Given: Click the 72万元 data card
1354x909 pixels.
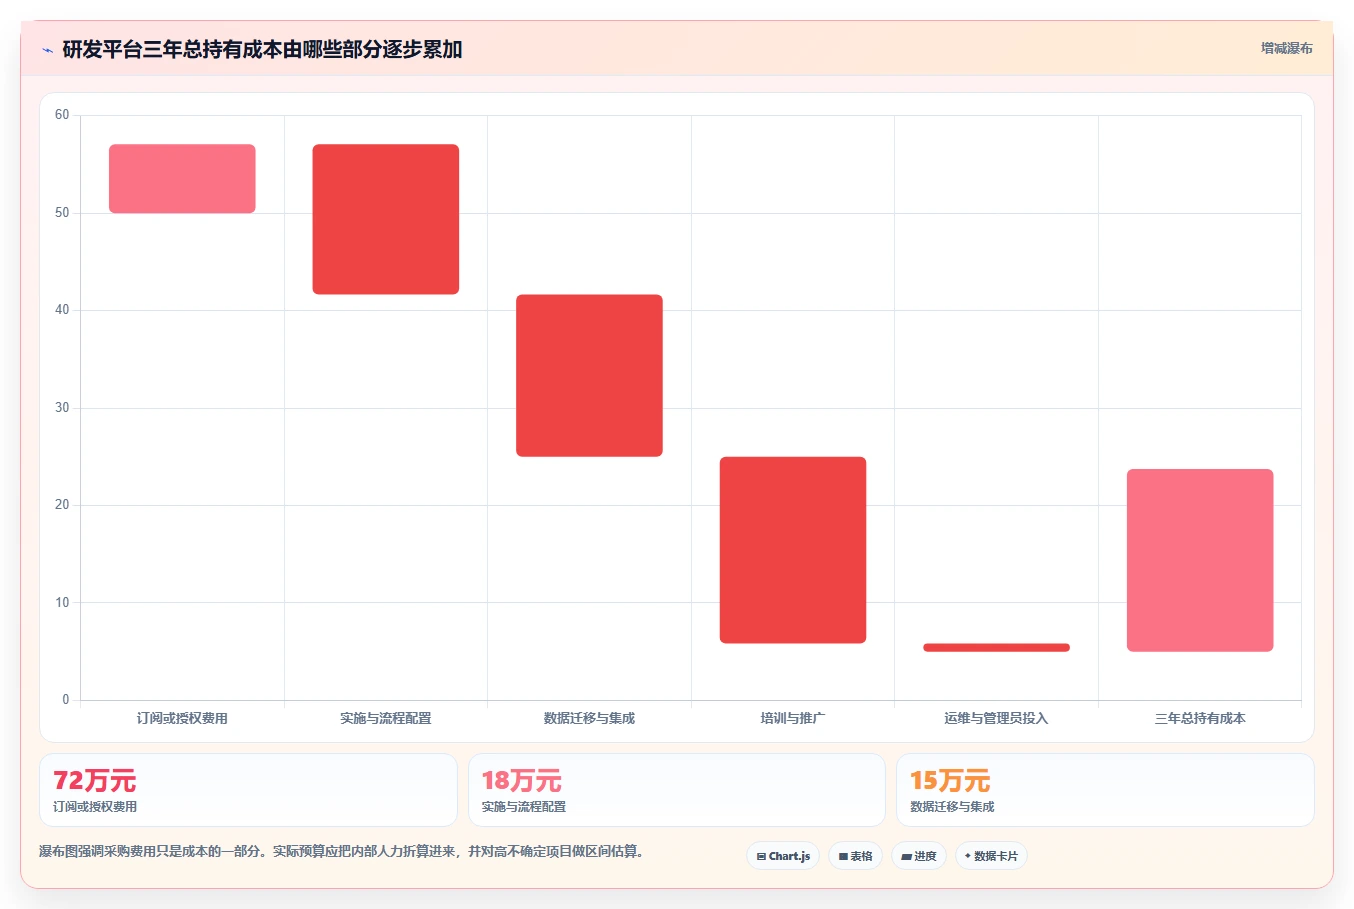Looking at the screenshot, I should (248, 790).
